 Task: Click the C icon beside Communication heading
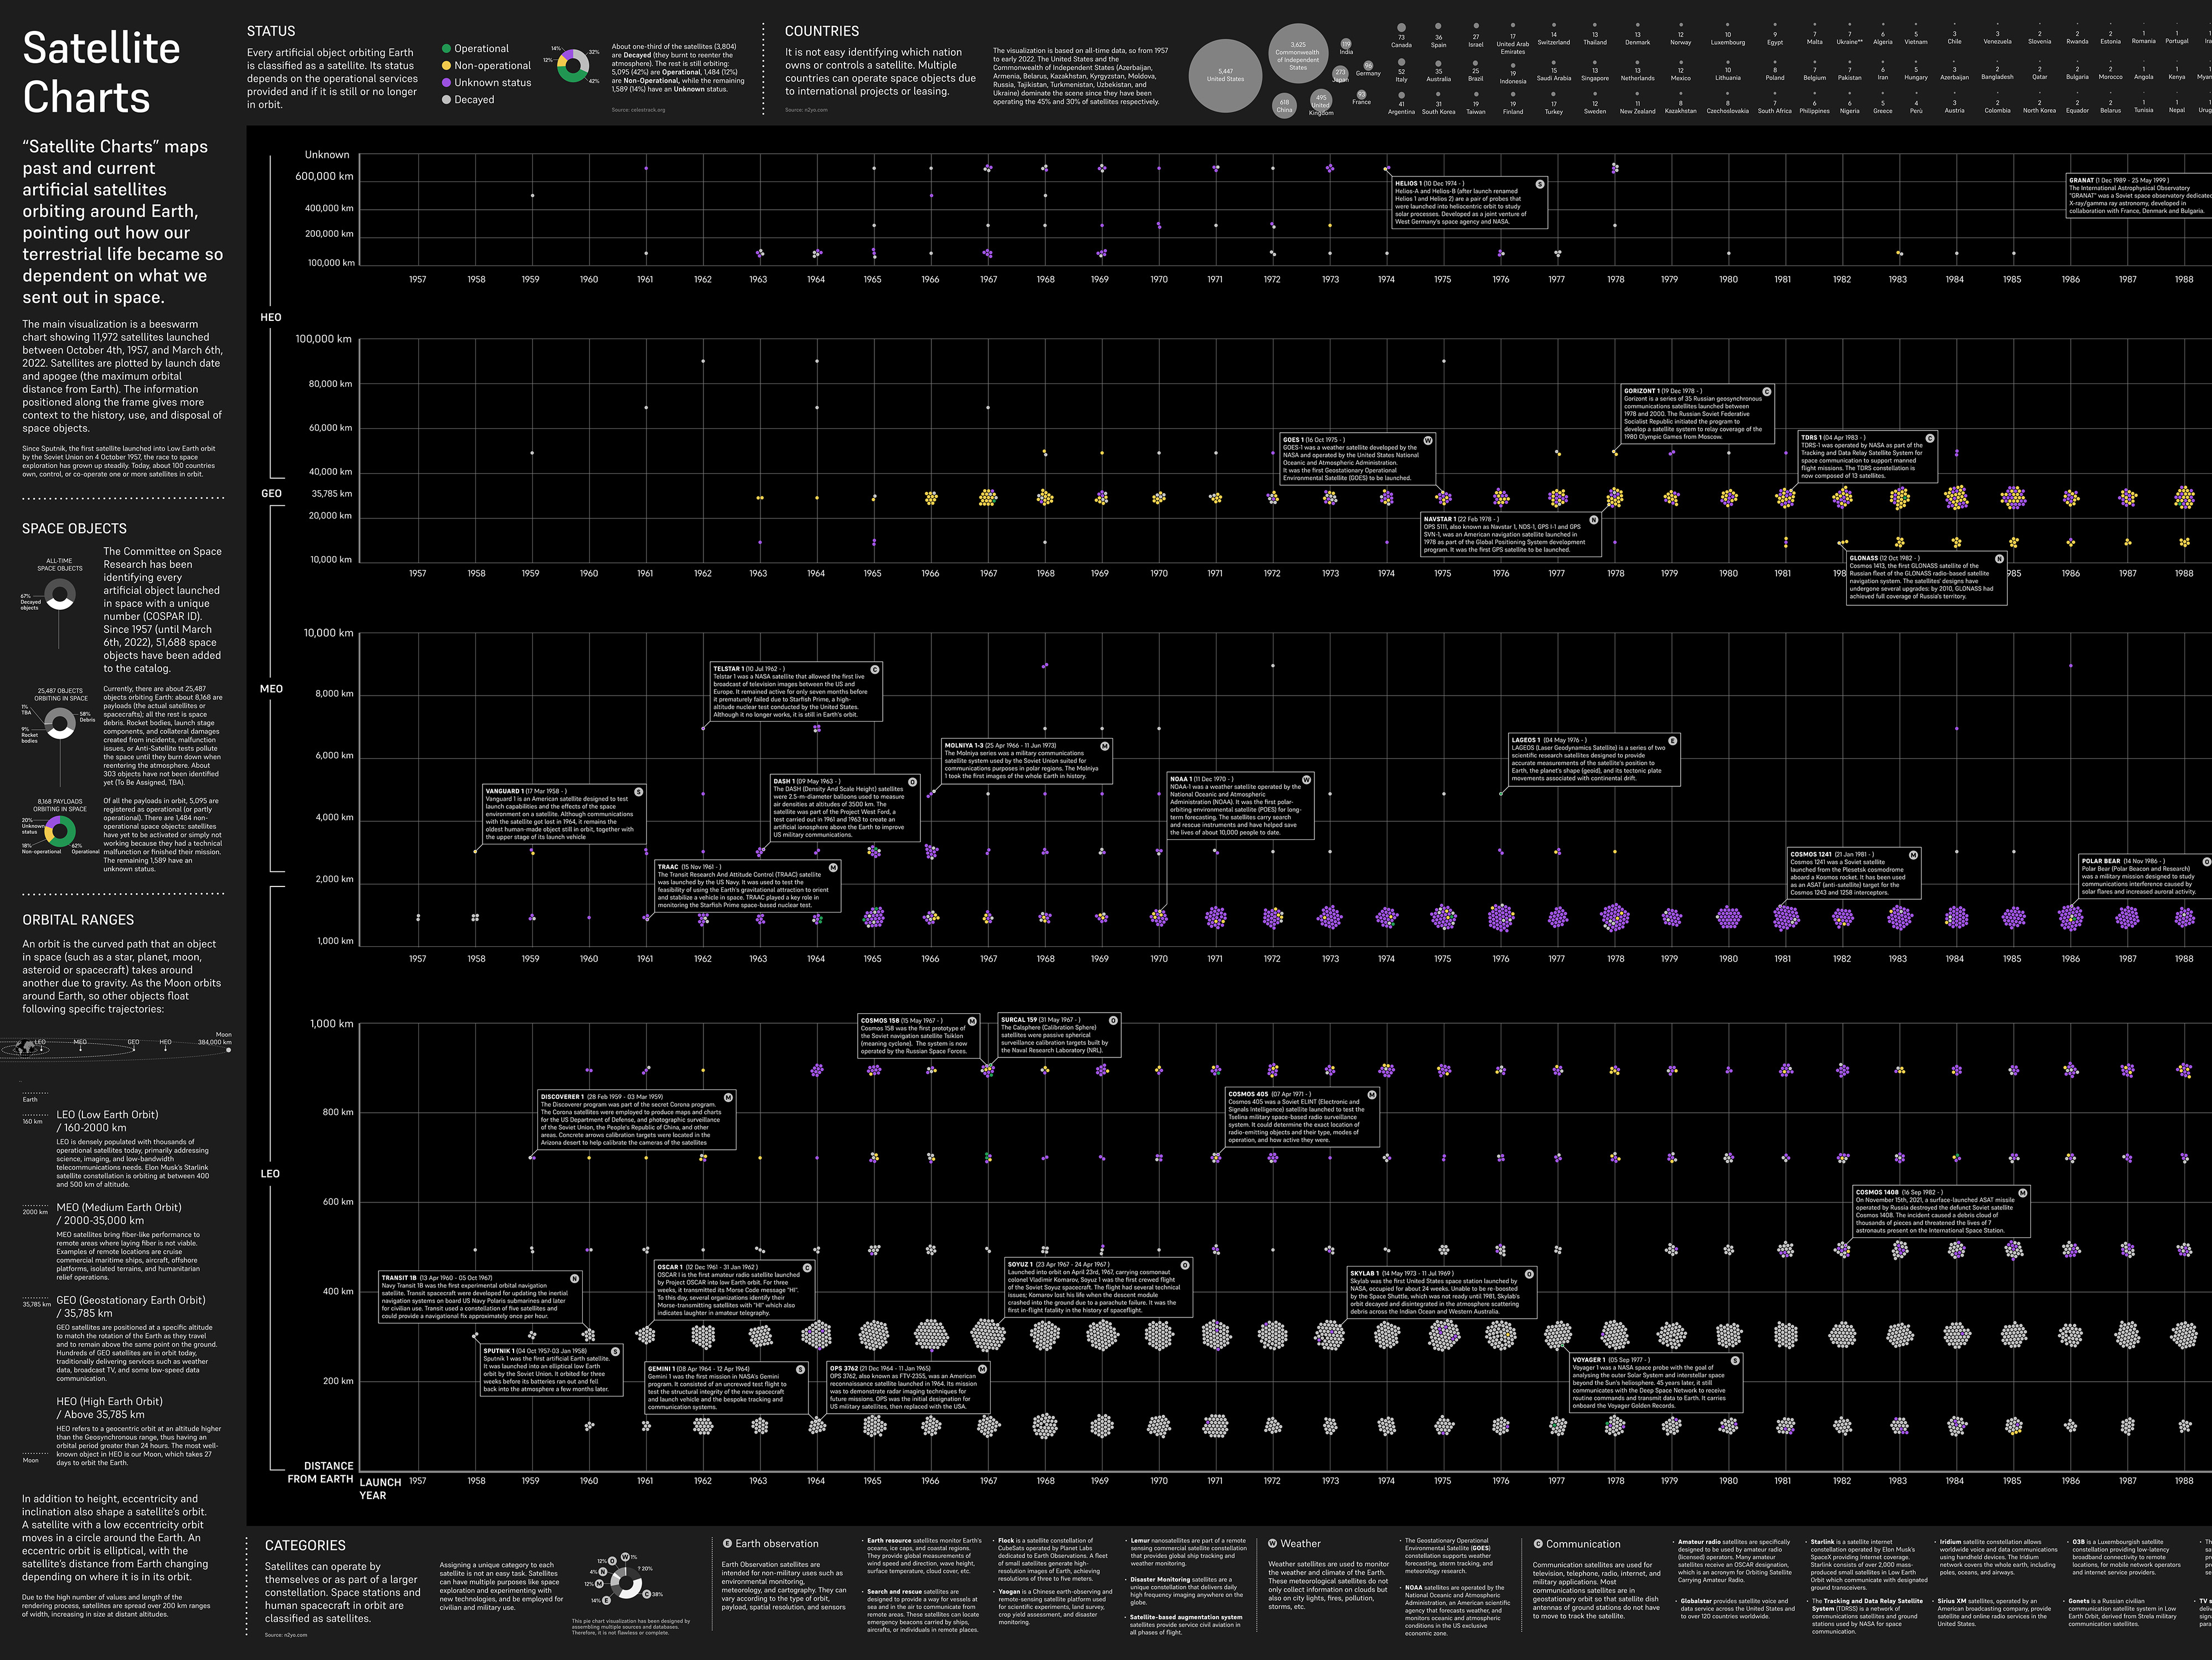pos(1538,1544)
